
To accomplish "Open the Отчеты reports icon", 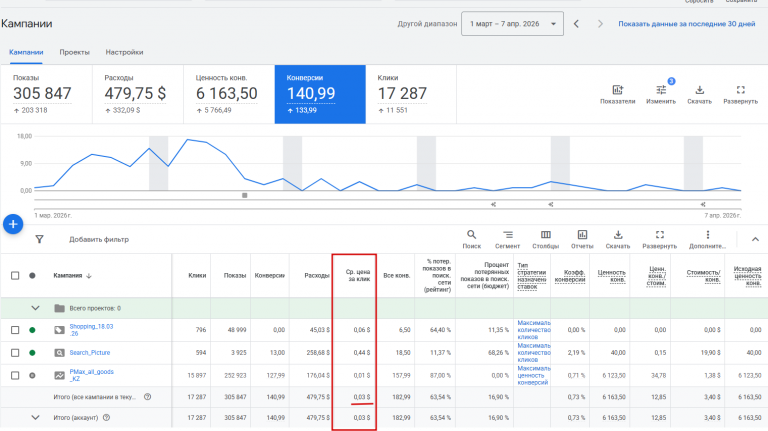I will (x=582, y=235).
